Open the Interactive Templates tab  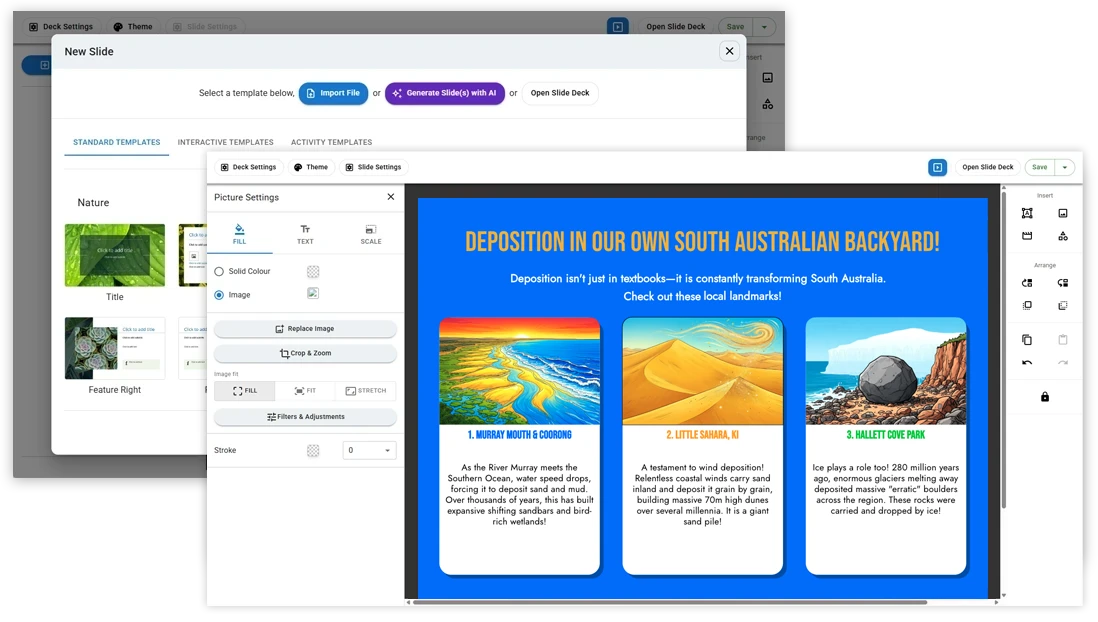(x=225, y=142)
